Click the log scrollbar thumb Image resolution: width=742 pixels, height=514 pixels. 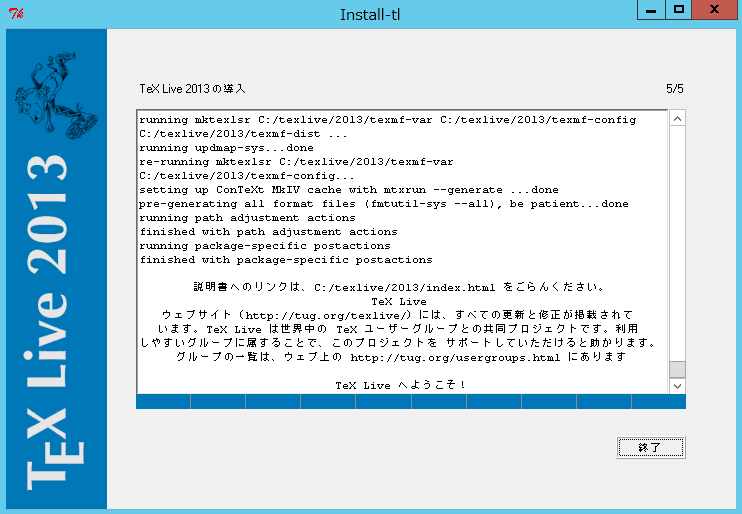click(677, 369)
